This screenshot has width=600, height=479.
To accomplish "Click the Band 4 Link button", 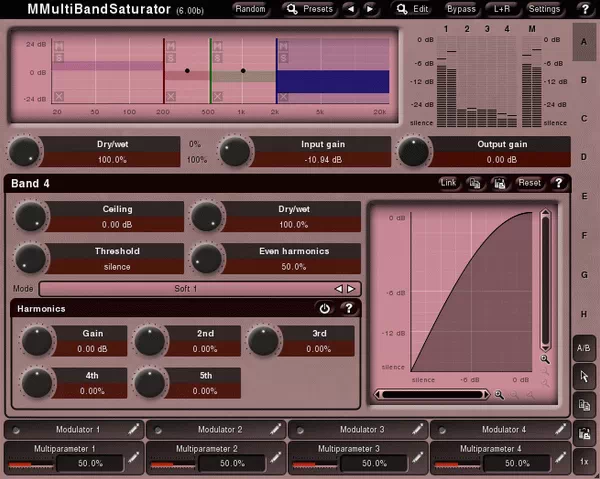I will pyautogui.click(x=448, y=183).
